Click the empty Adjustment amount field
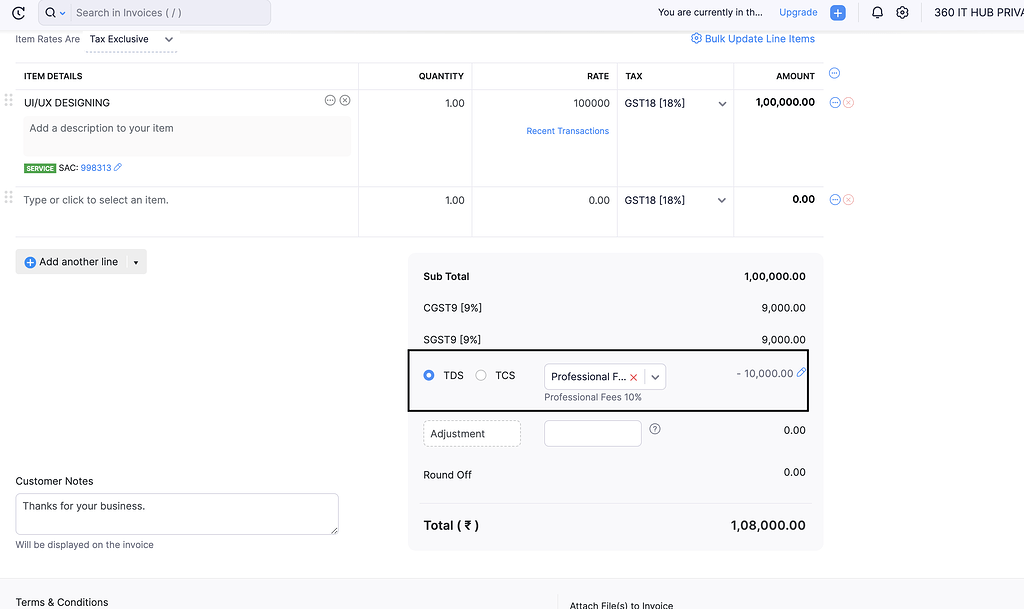Screen dimensions: 1024x609 pyautogui.click(x=592, y=433)
